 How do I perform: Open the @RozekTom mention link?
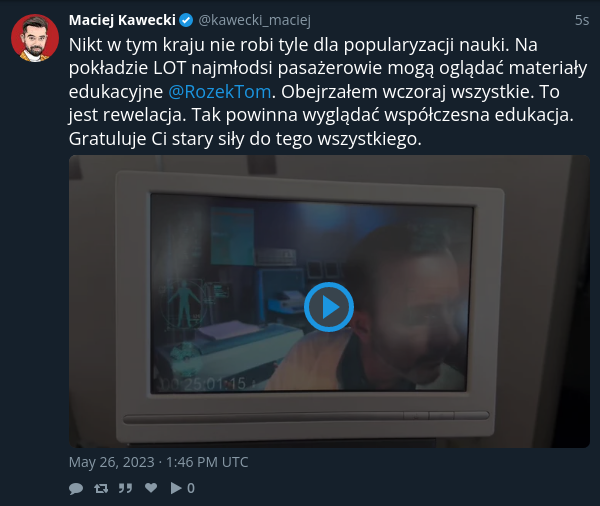click(x=220, y=92)
